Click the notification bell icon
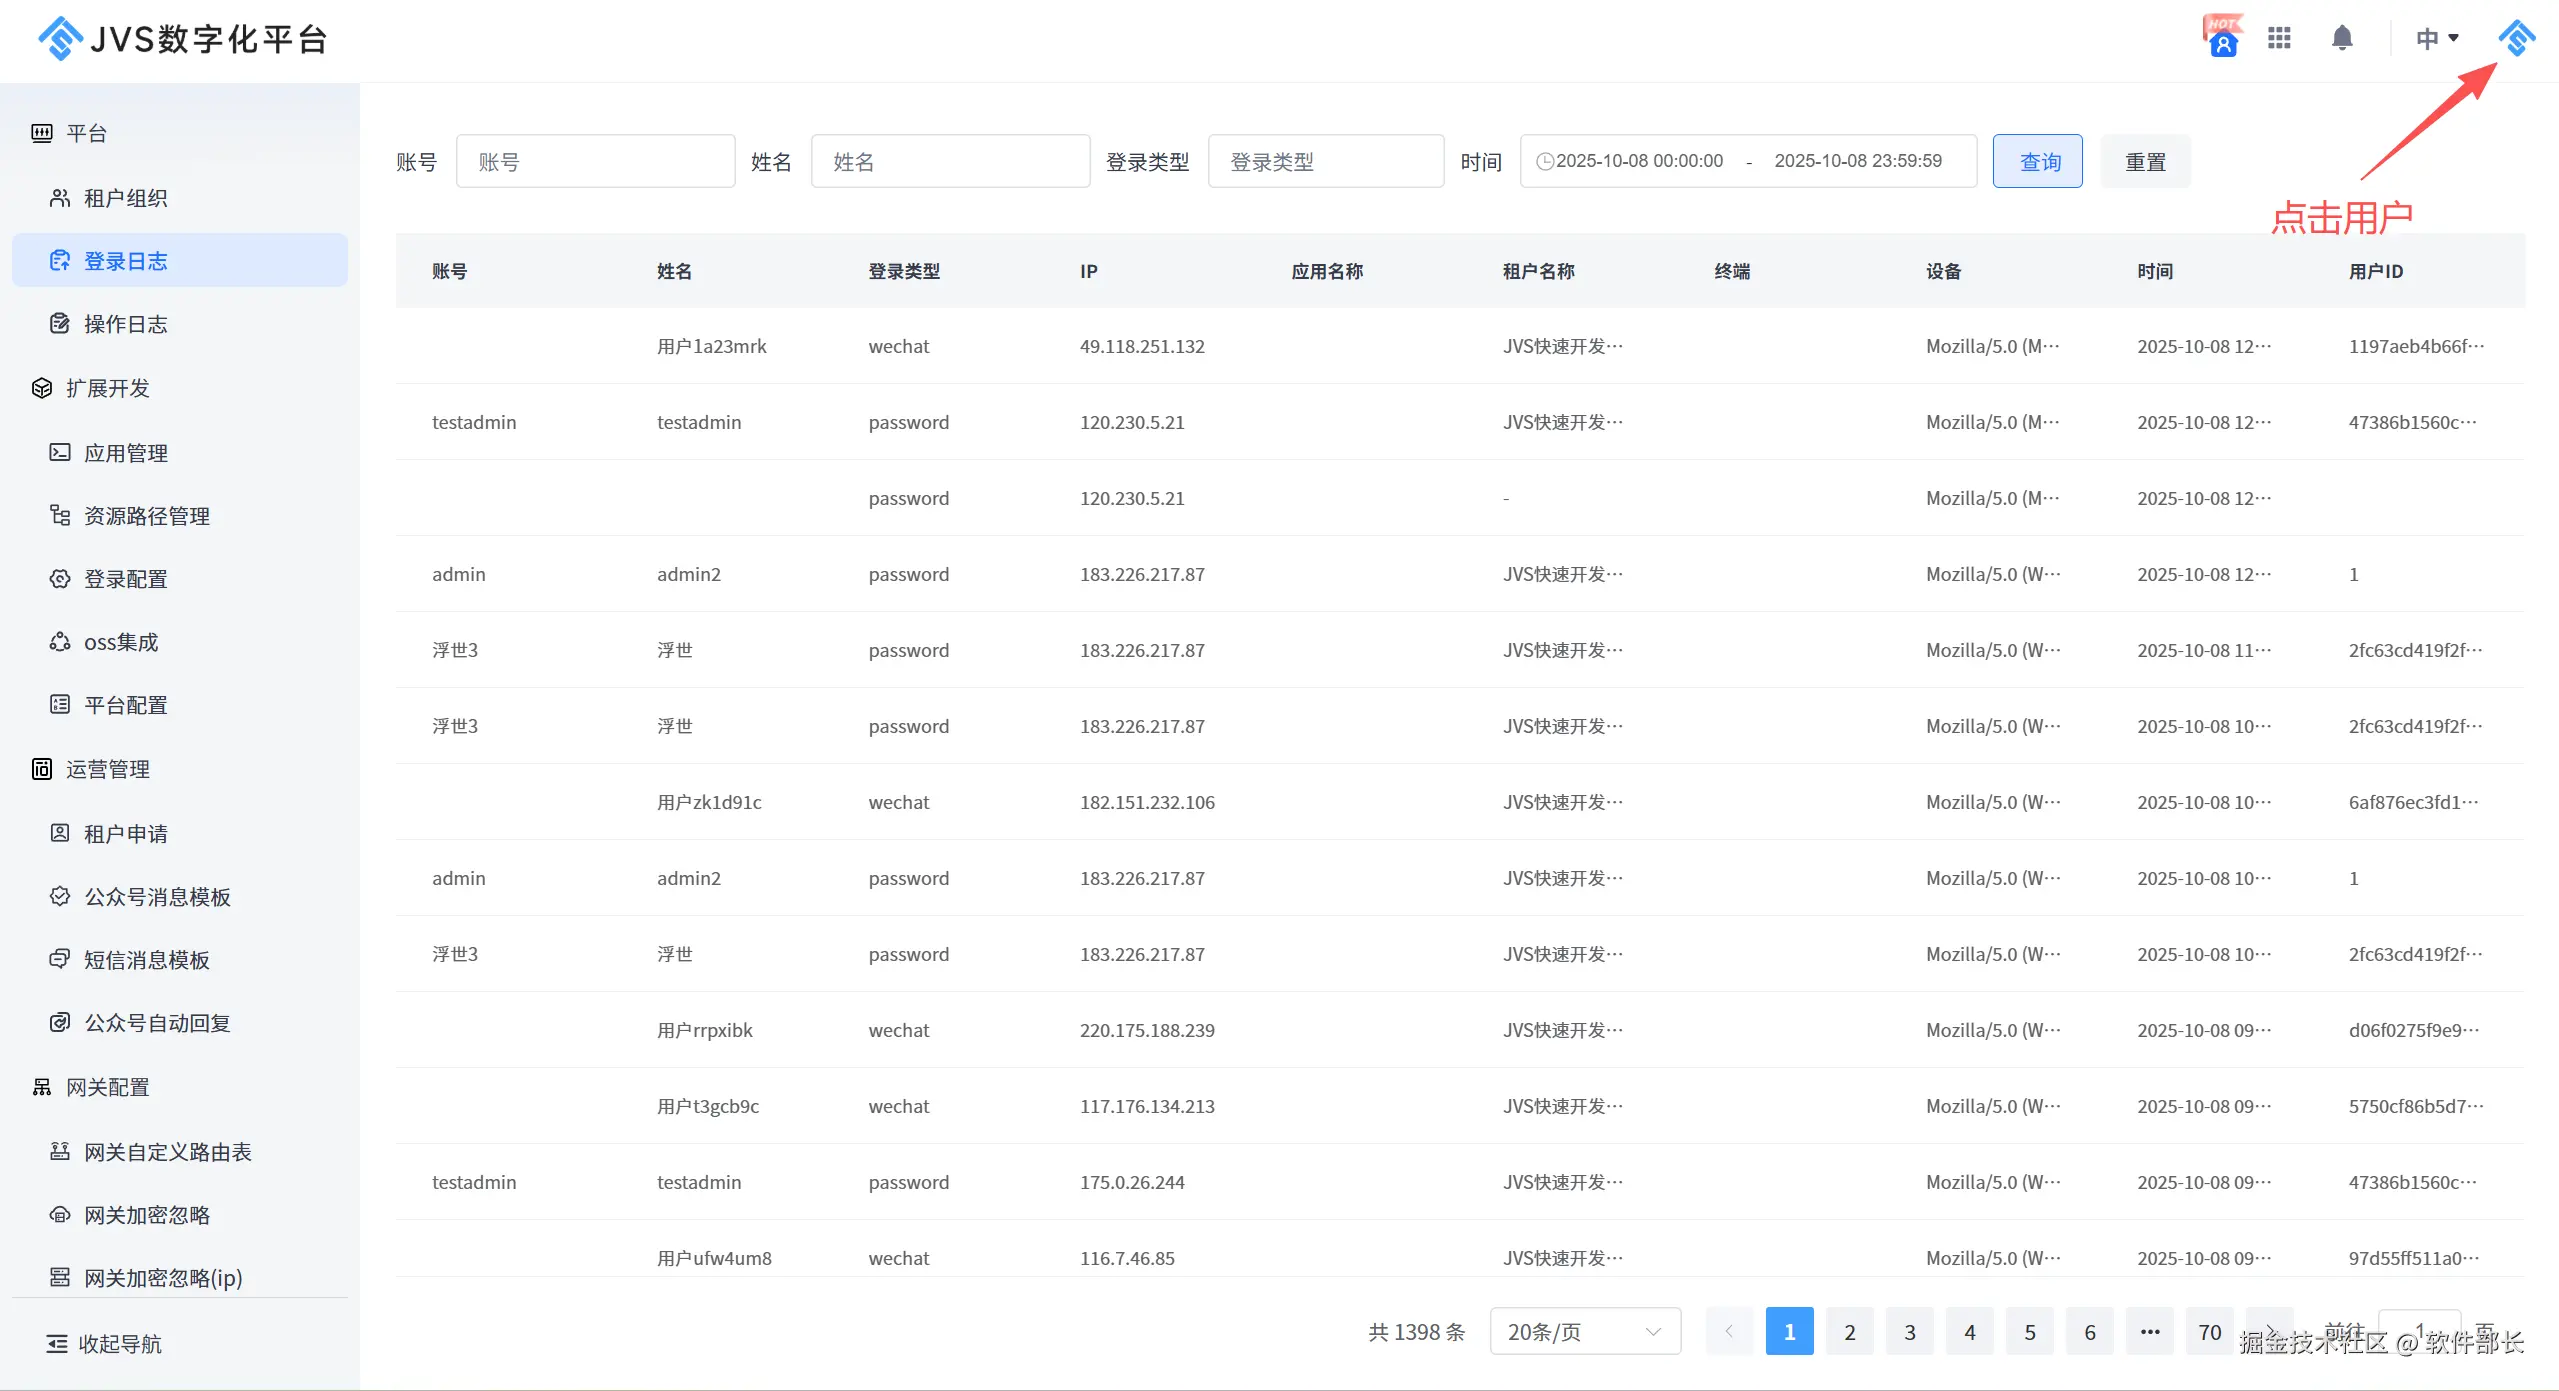The image size is (2559, 1391). coord(2341,39)
